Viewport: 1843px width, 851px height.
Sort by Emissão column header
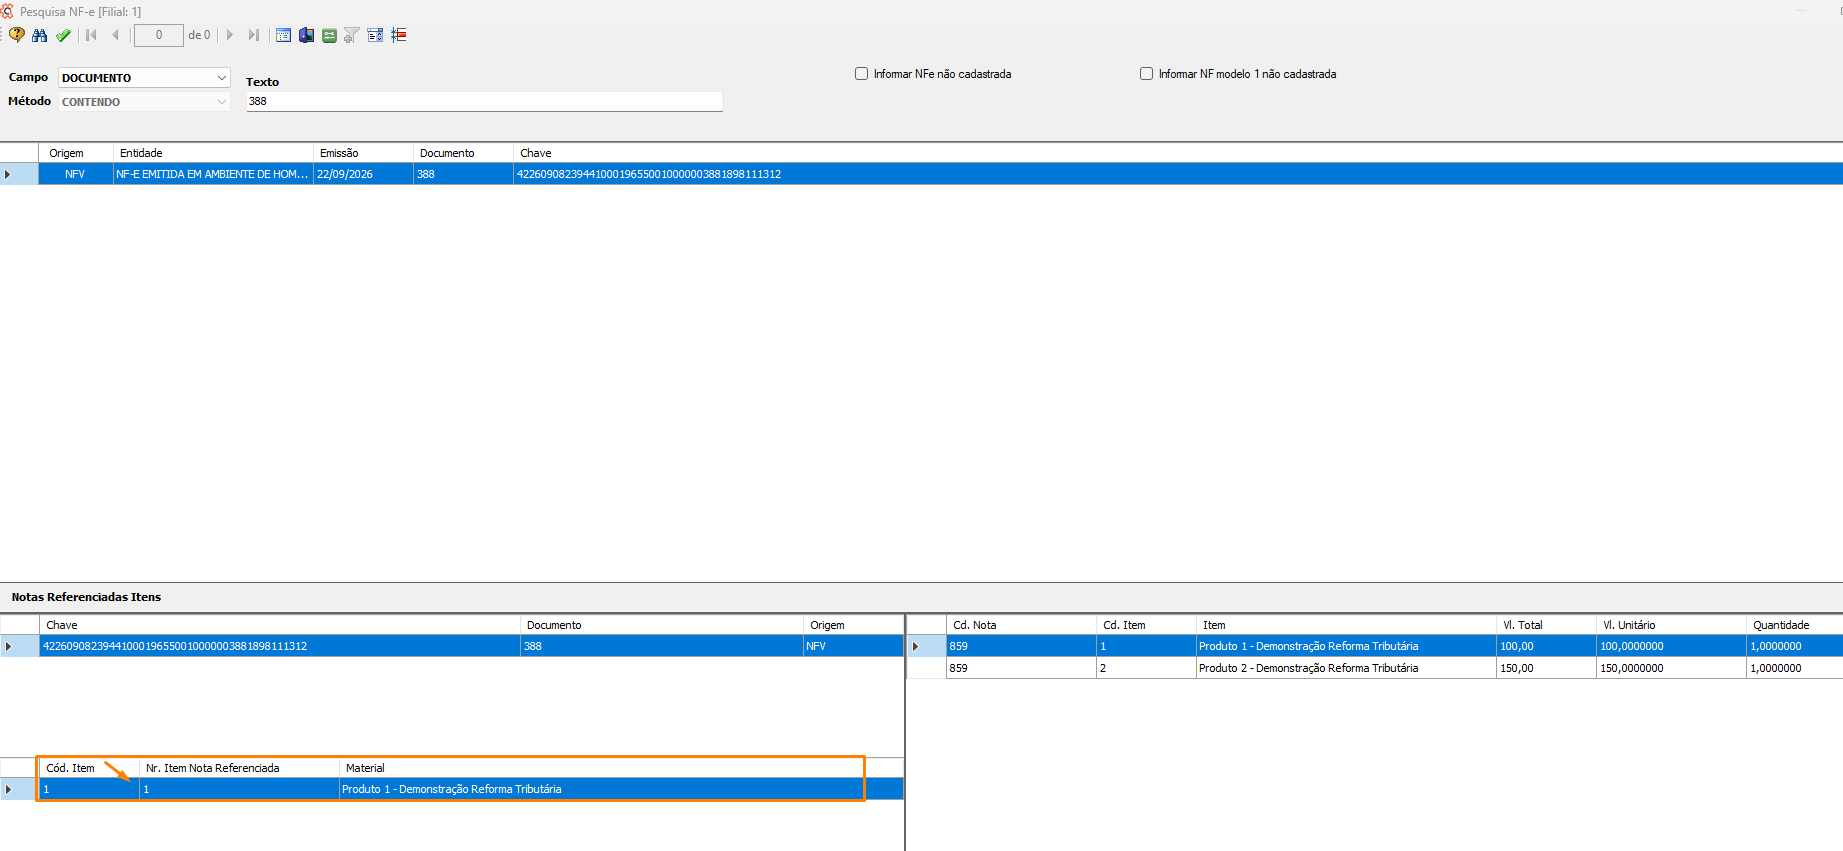(x=364, y=153)
